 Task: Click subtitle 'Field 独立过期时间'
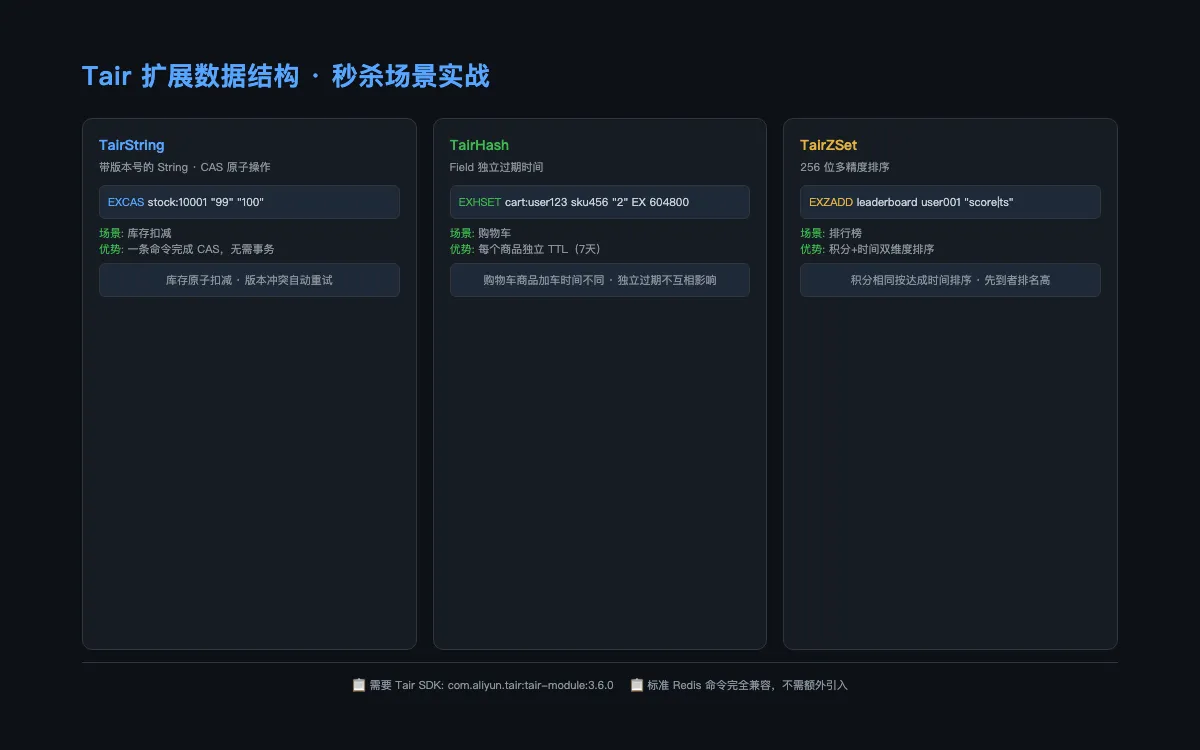497,167
